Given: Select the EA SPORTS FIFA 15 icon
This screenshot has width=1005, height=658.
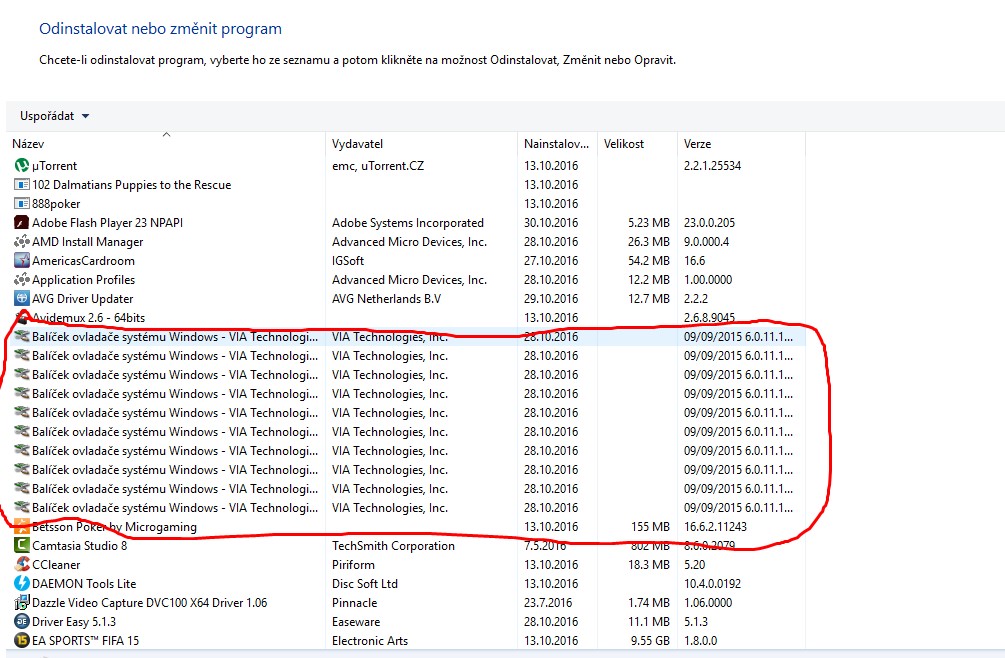Looking at the screenshot, I should point(22,641).
